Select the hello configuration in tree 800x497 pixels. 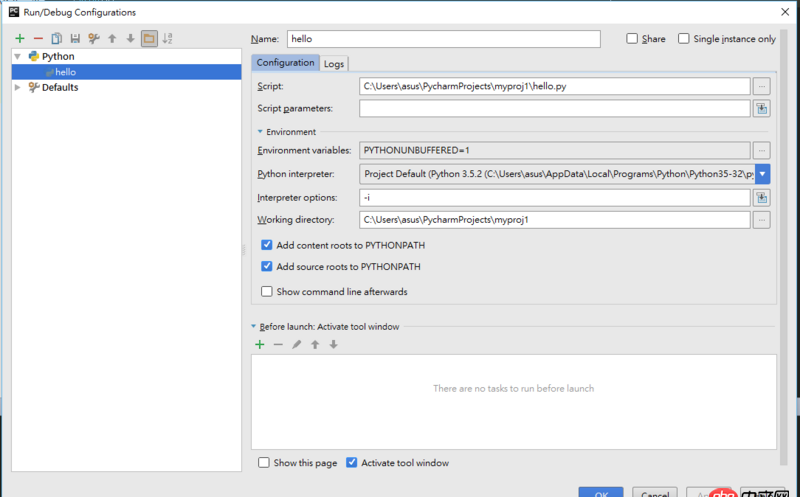pyautogui.click(x=127, y=72)
